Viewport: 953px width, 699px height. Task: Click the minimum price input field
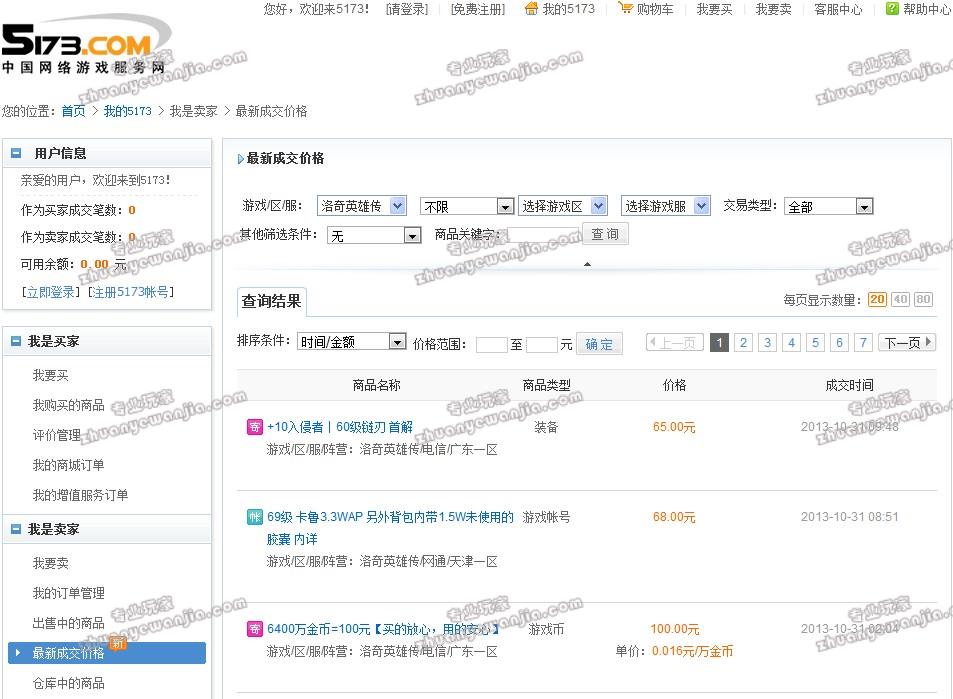[492, 345]
